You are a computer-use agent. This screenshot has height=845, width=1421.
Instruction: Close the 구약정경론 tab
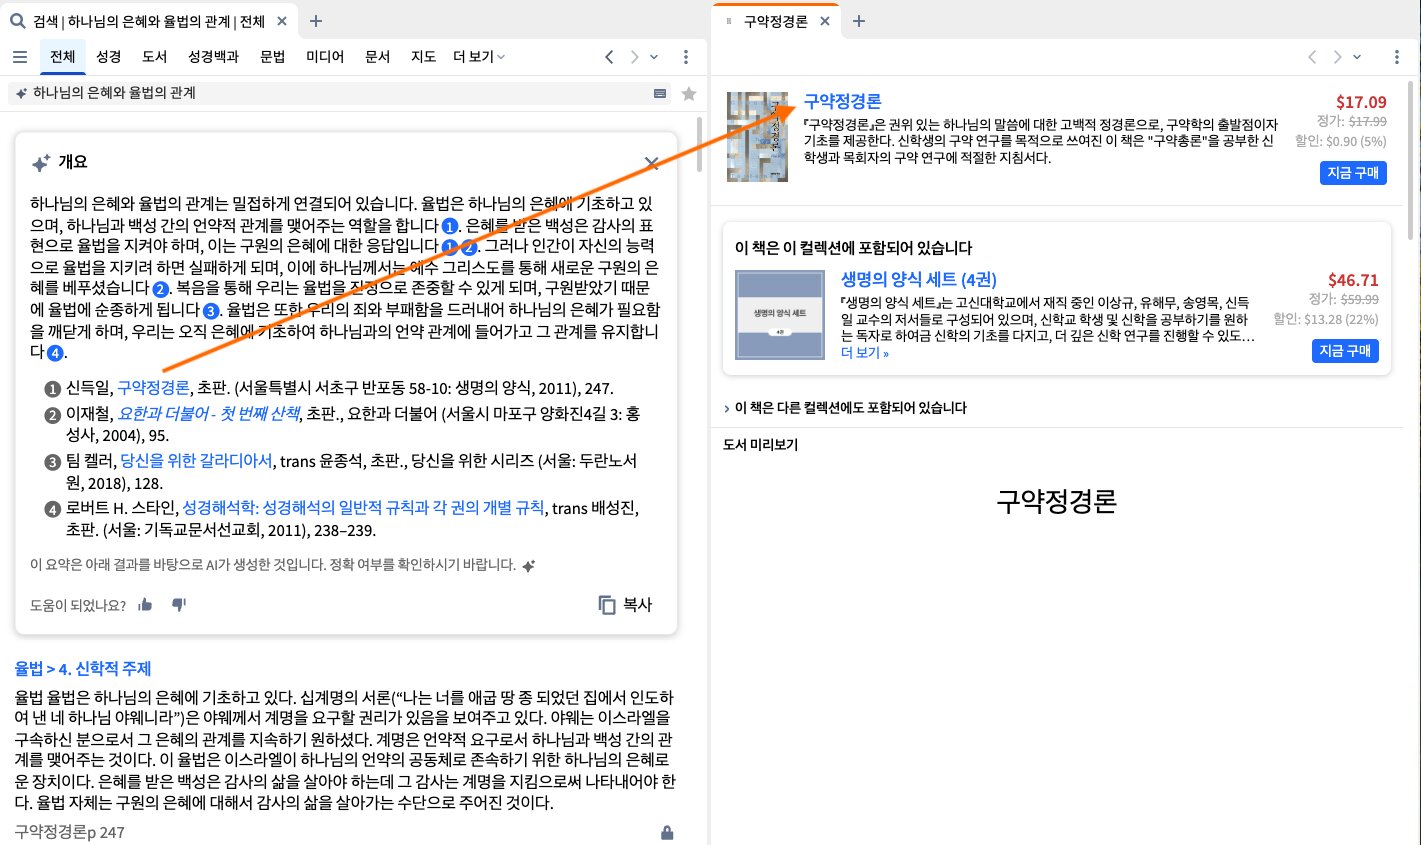(825, 21)
